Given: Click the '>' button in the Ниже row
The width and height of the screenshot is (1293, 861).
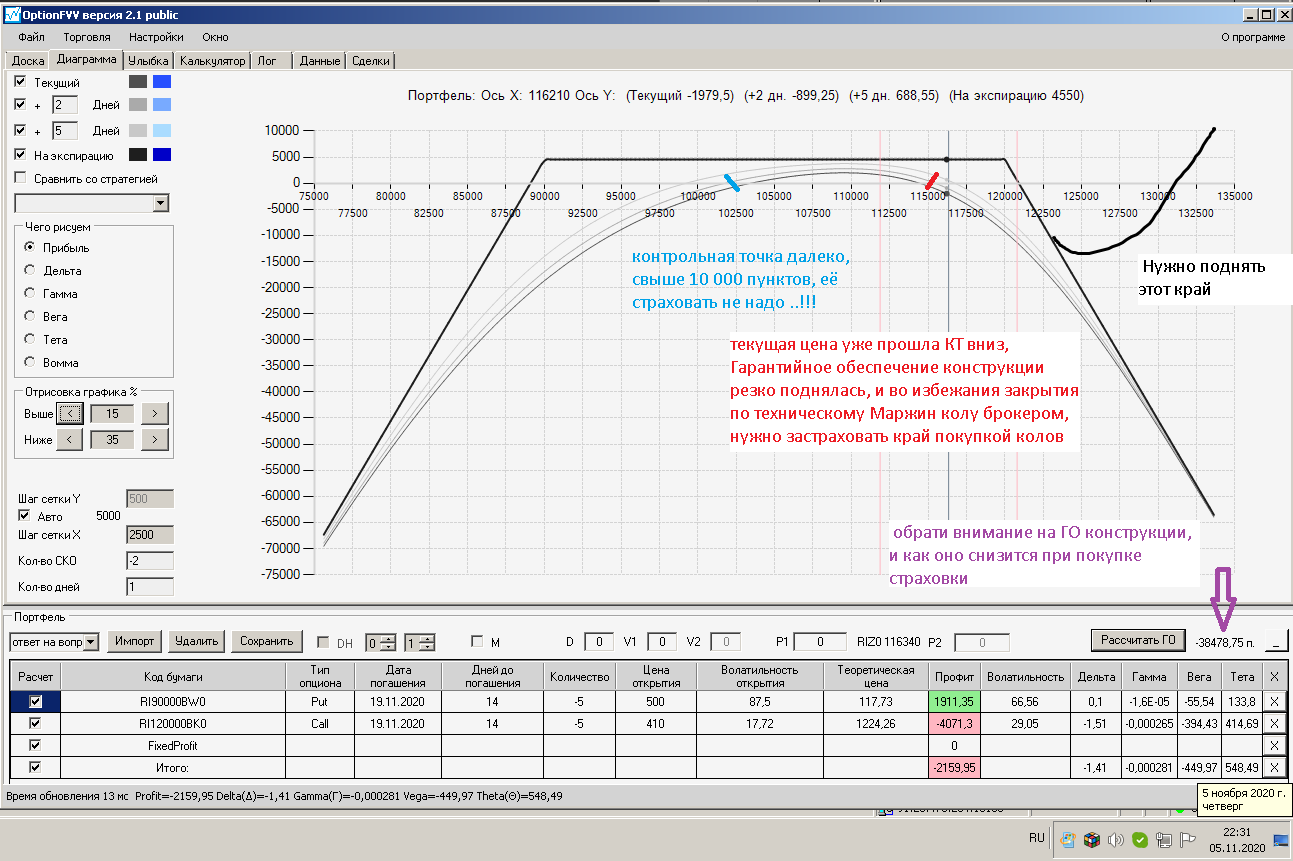Looking at the screenshot, I should tap(155, 439).
